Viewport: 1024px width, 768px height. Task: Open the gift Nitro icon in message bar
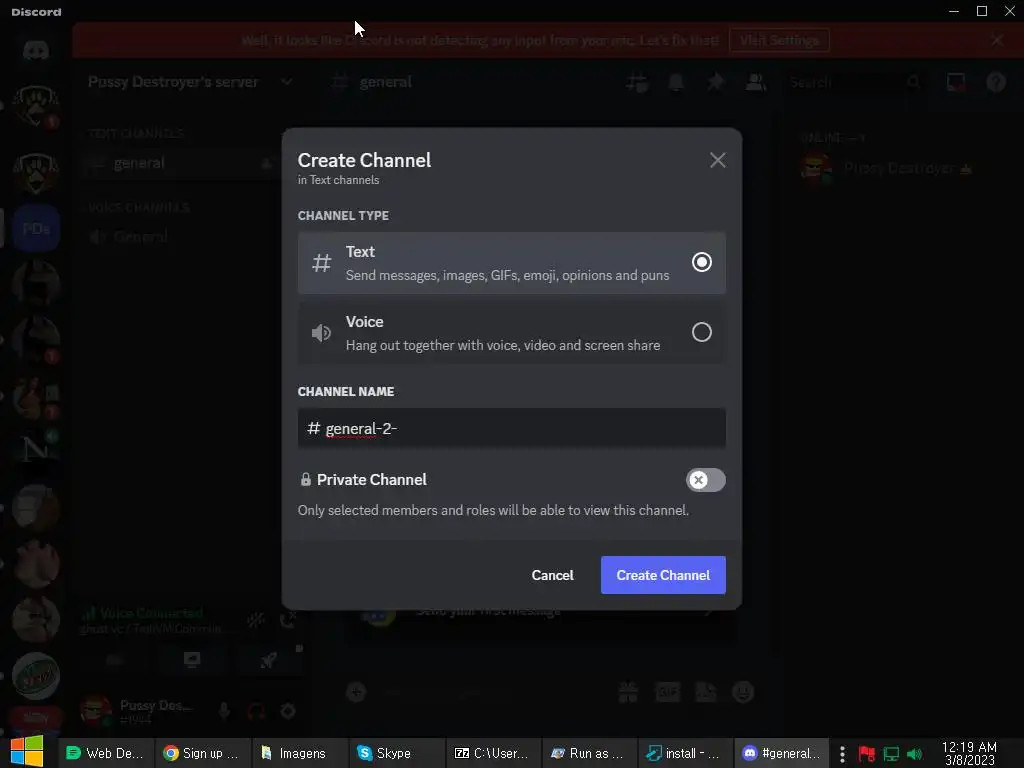click(x=628, y=692)
